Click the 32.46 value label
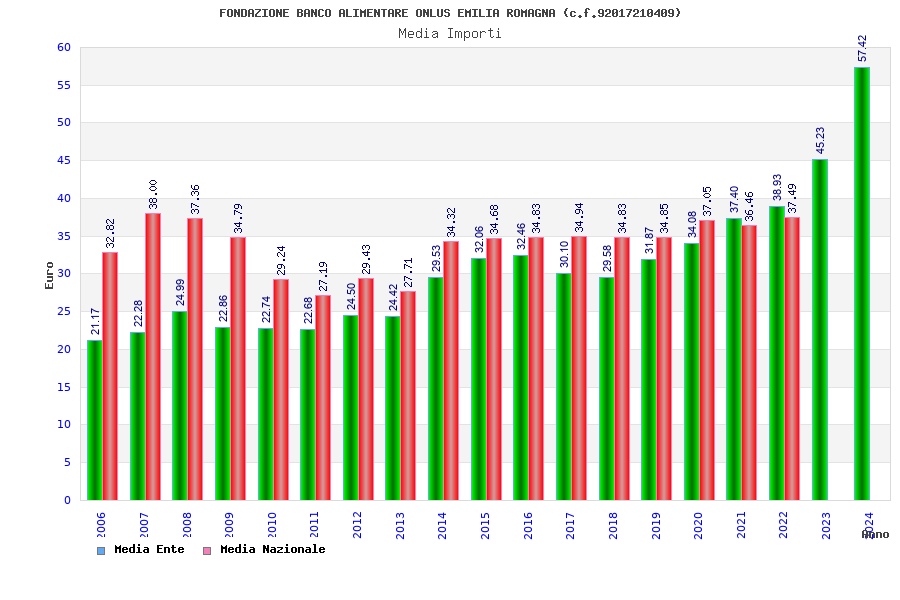Screen dimensions: 900x600 pyautogui.click(x=521, y=237)
